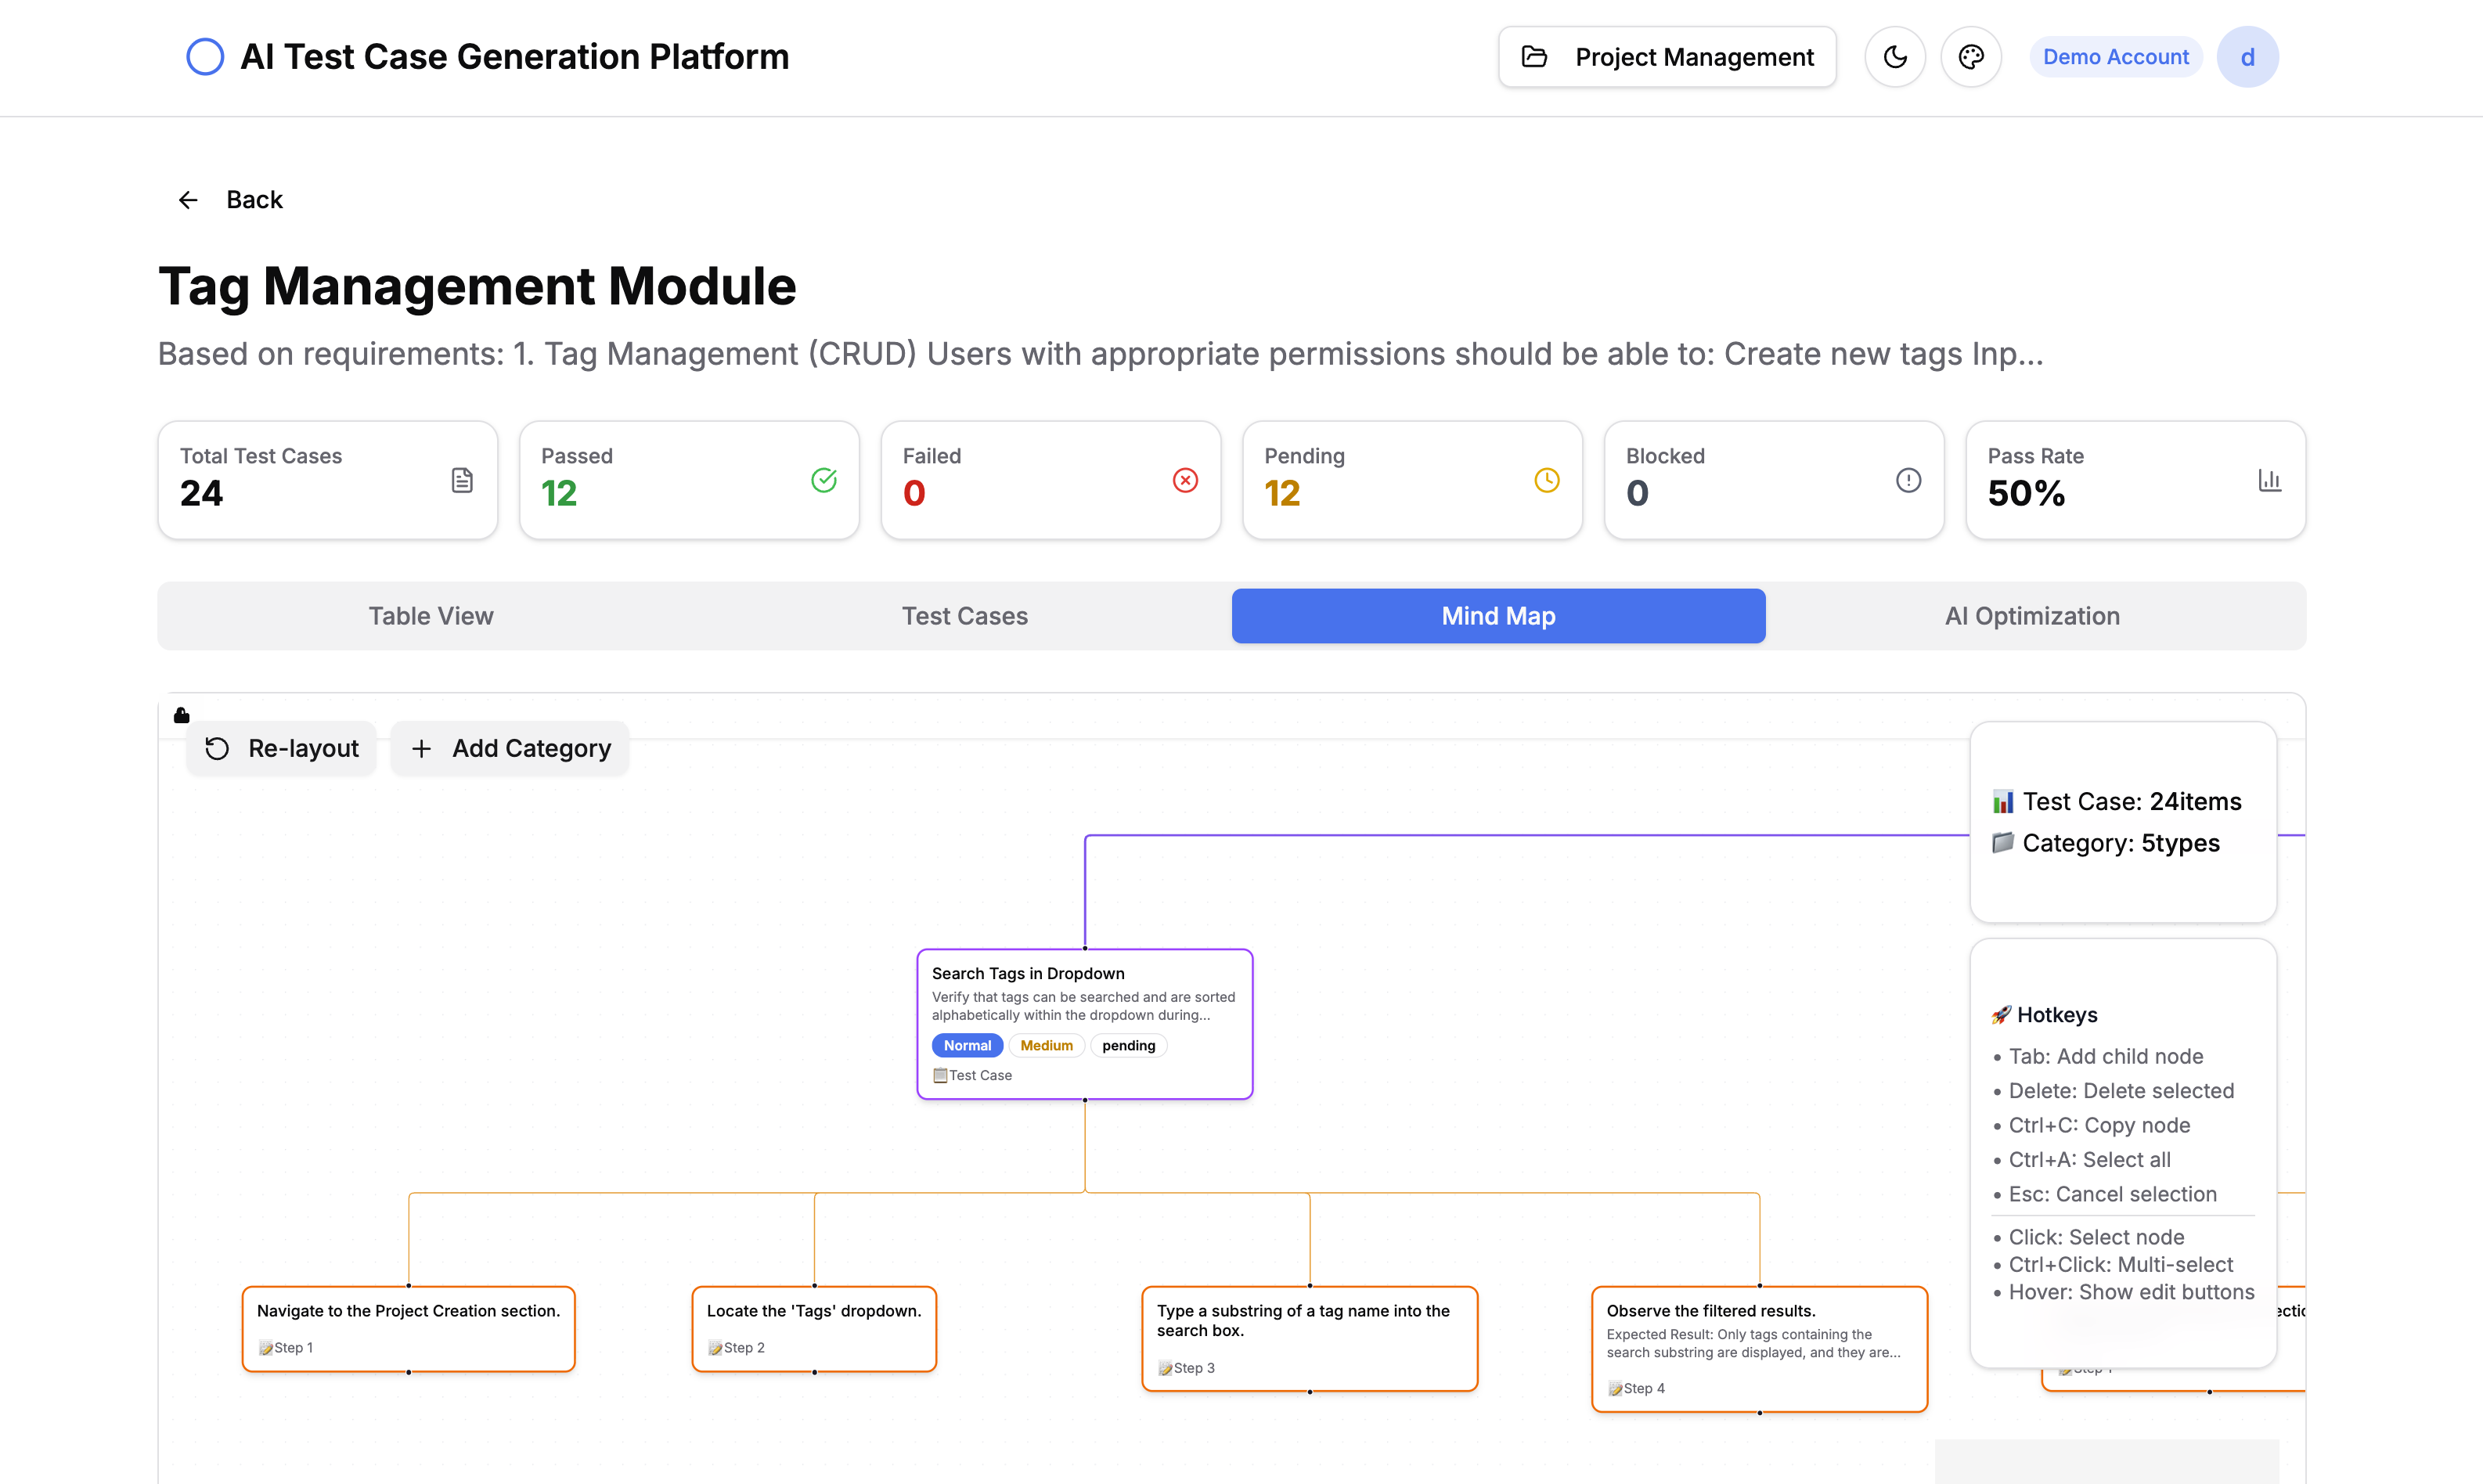2483x1484 pixels.
Task: Collapse the 'Search Tags in Dropdown' node children
Action: [1085, 1098]
